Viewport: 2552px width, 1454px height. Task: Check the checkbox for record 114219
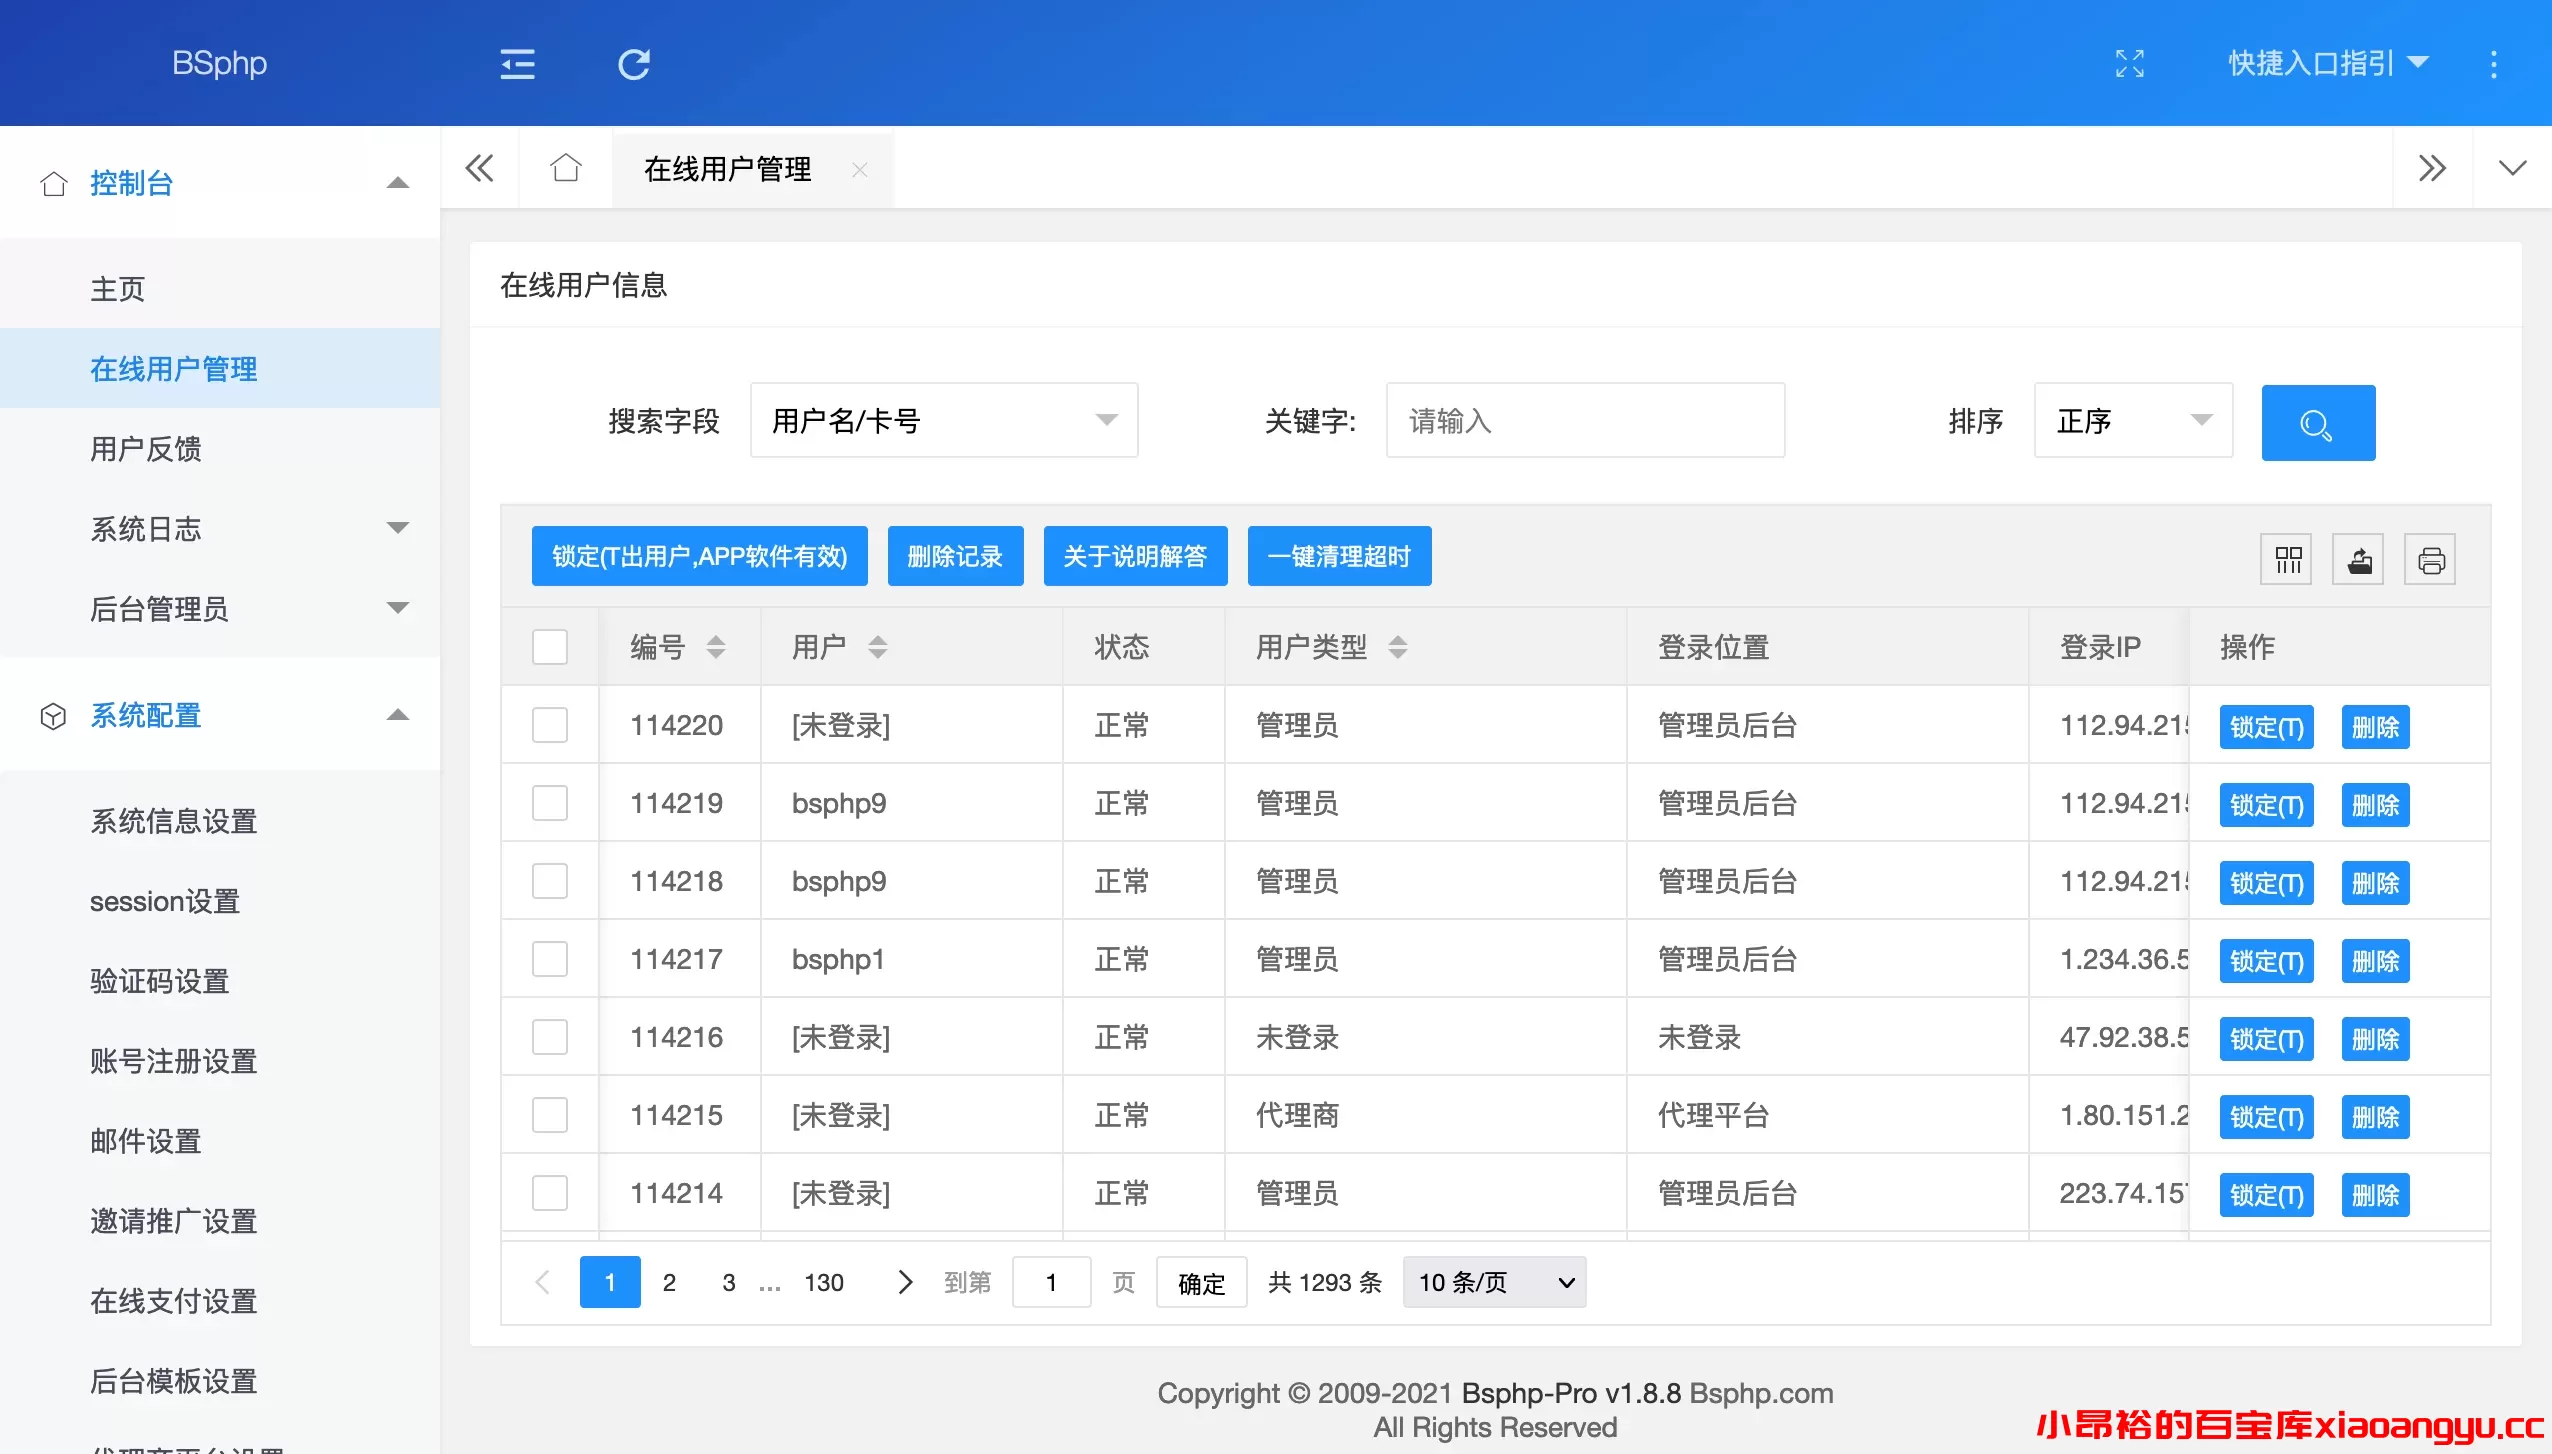[x=550, y=802]
